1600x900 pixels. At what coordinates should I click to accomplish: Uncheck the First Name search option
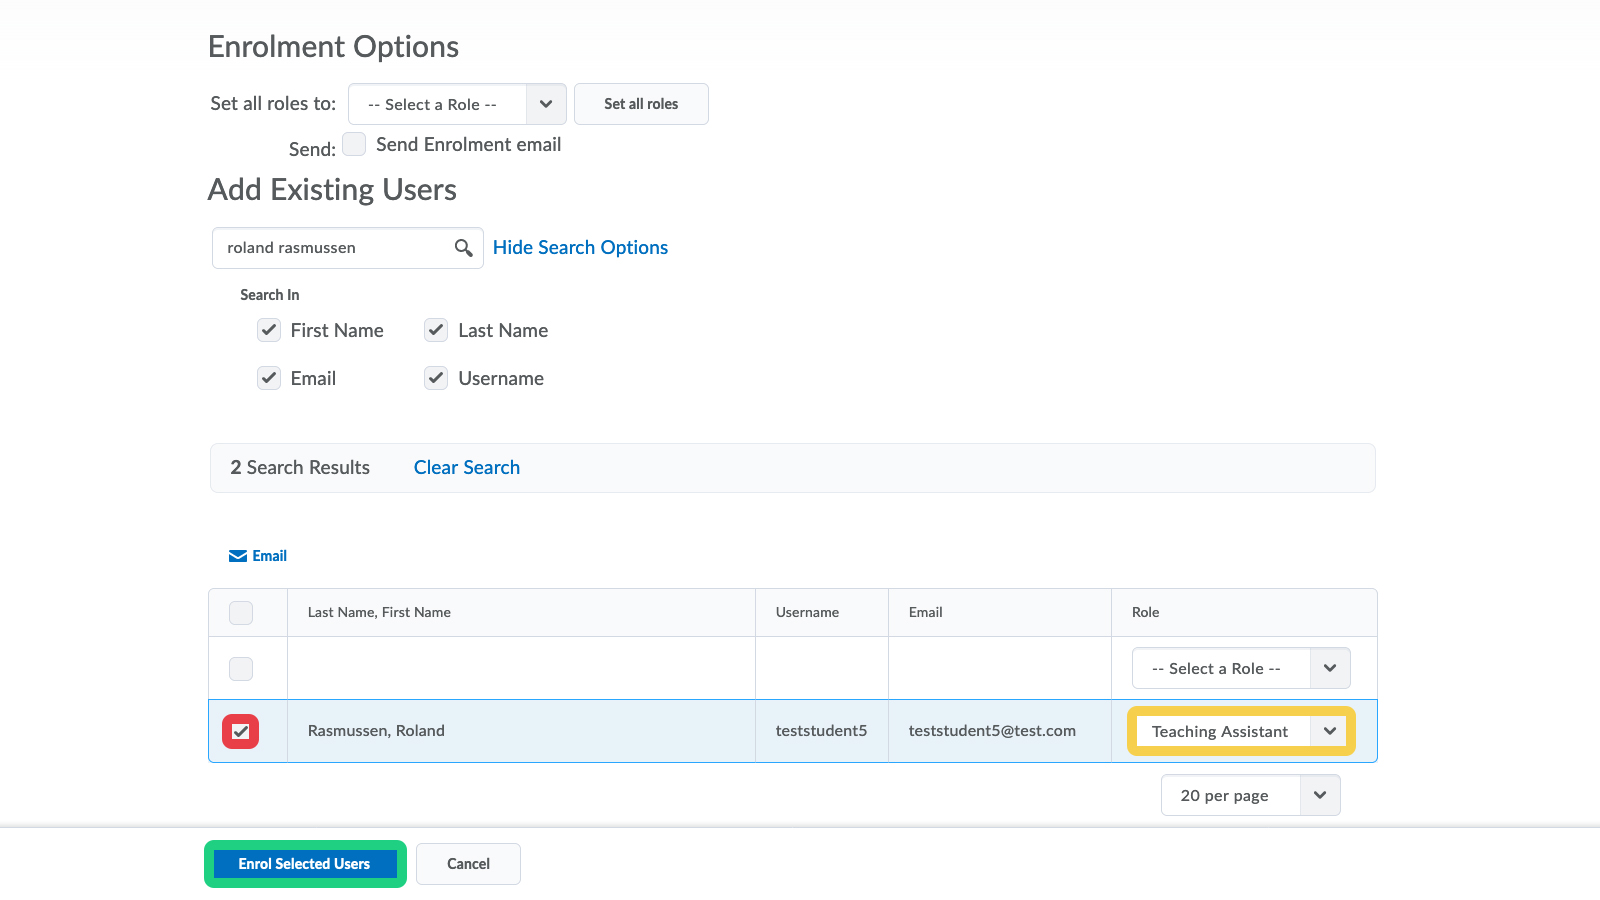(x=269, y=330)
